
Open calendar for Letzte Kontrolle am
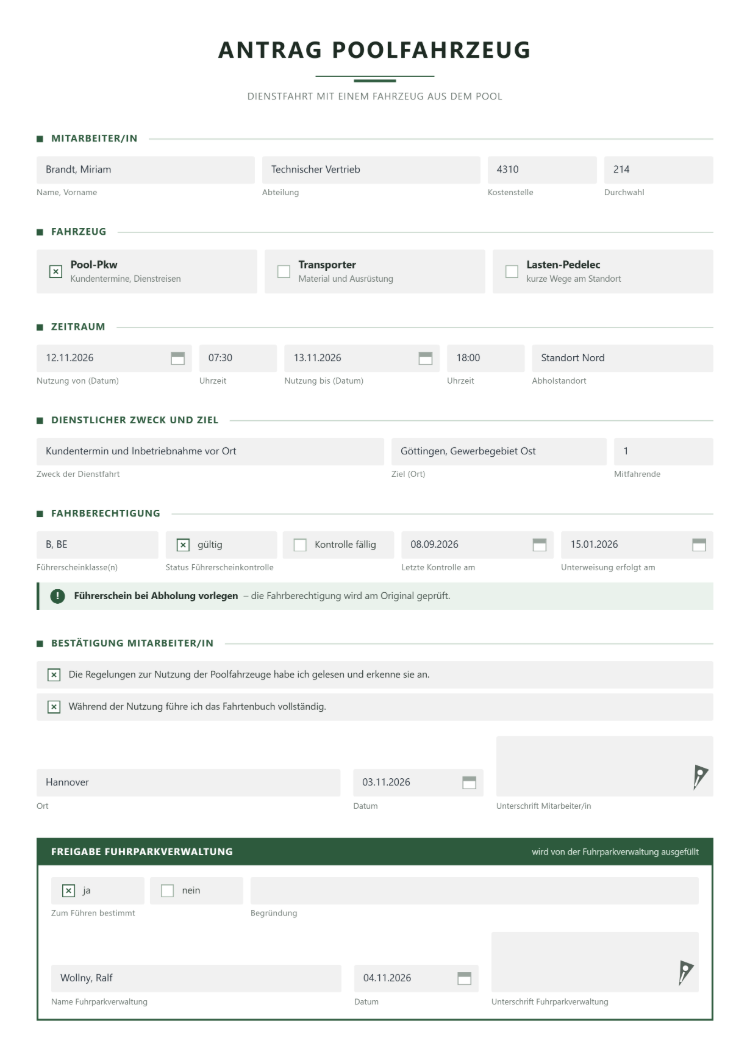coord(540,545)
